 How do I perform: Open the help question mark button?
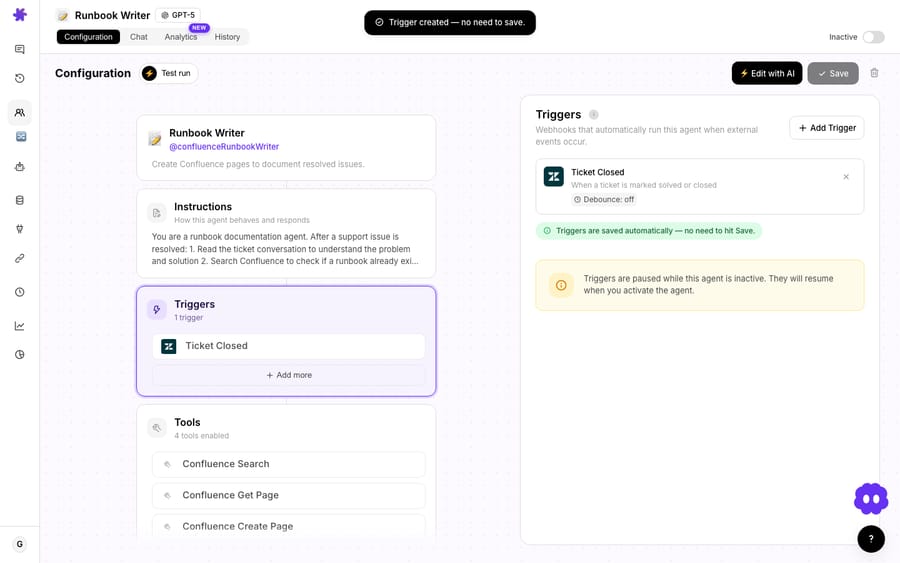[x=871, y=539]
